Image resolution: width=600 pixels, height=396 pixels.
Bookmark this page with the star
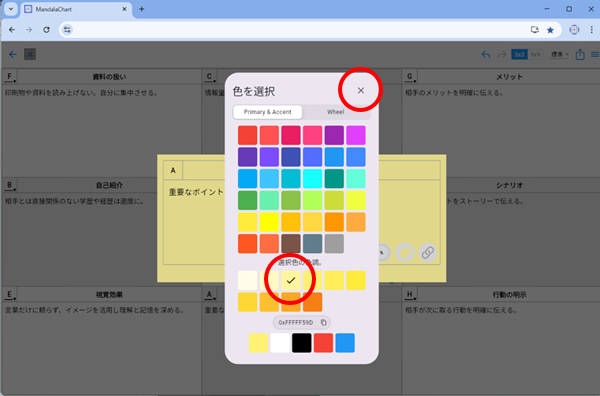click(550, 30)
